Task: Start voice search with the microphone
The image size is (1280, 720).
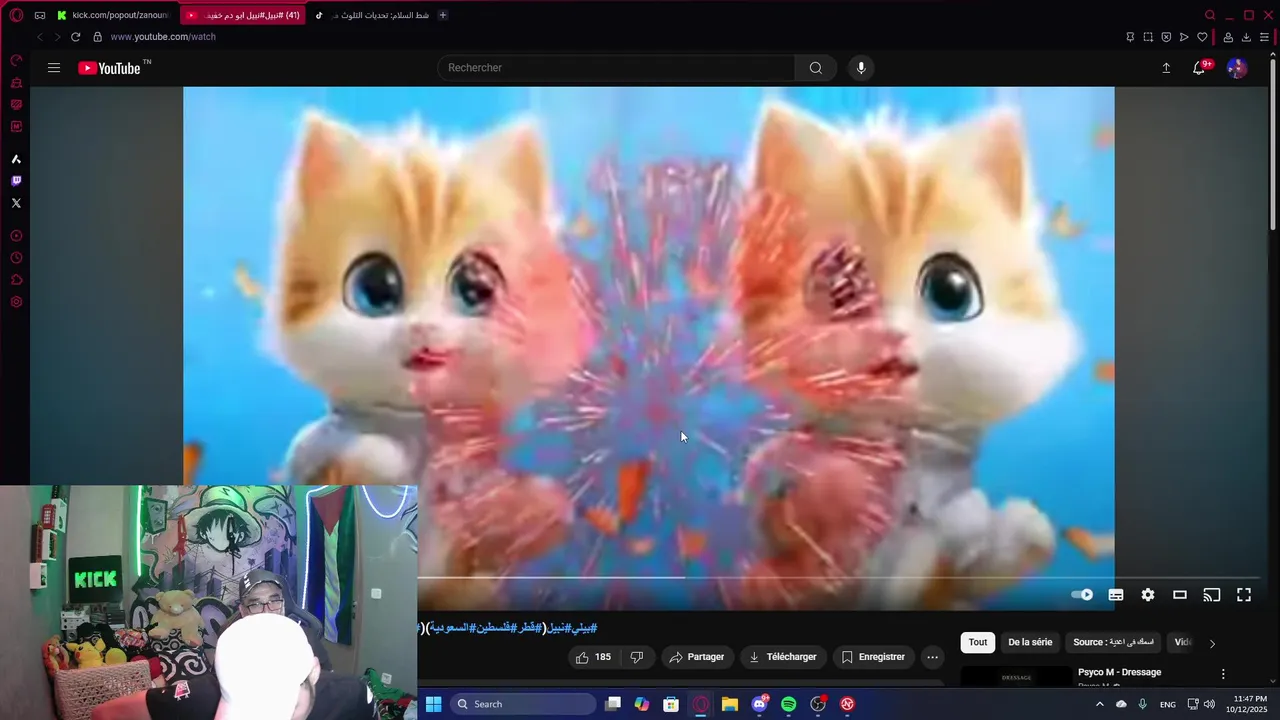Action: 861,68
